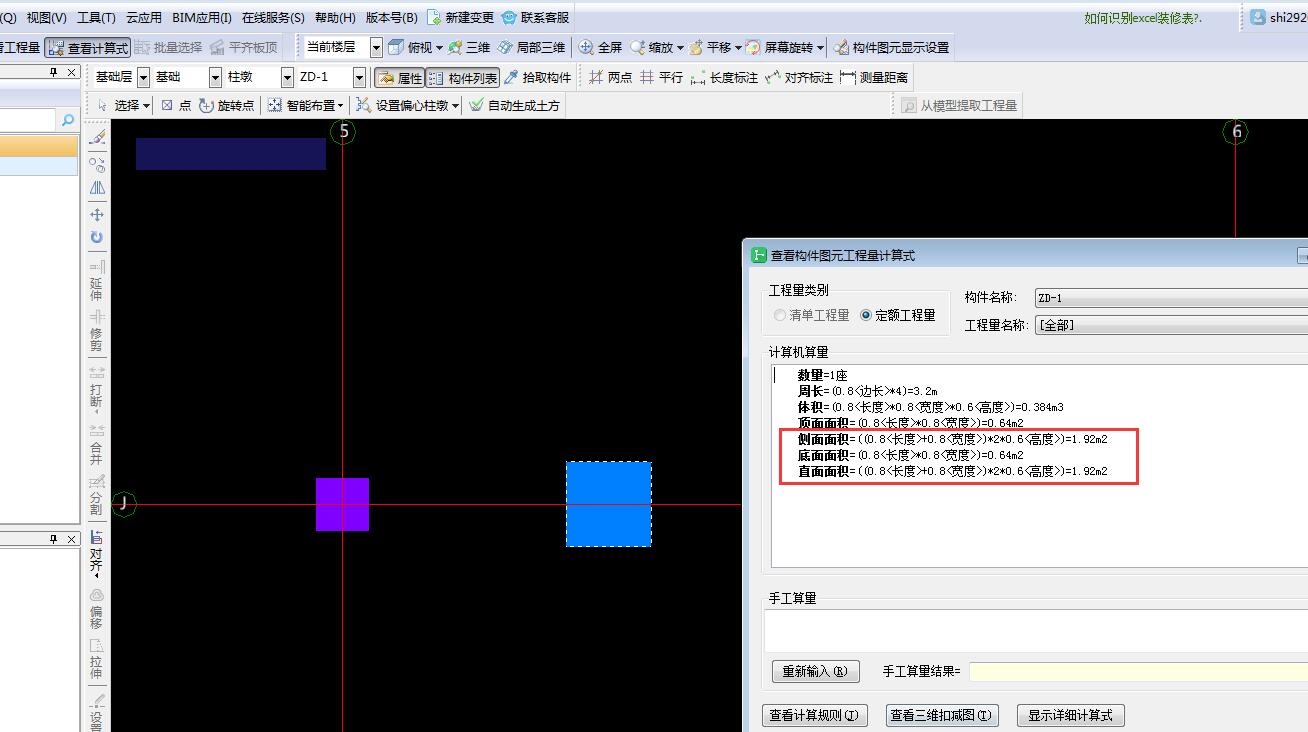Pin the lower left panel
This screenshot has width=1308, height=732.
pos(54,539)
